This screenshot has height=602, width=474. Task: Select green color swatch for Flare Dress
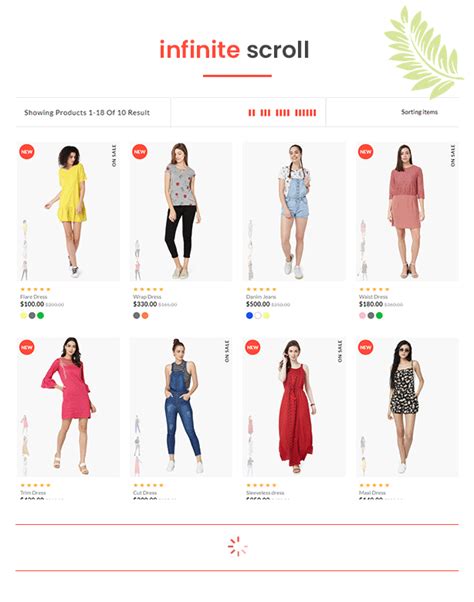click(40, 316)
